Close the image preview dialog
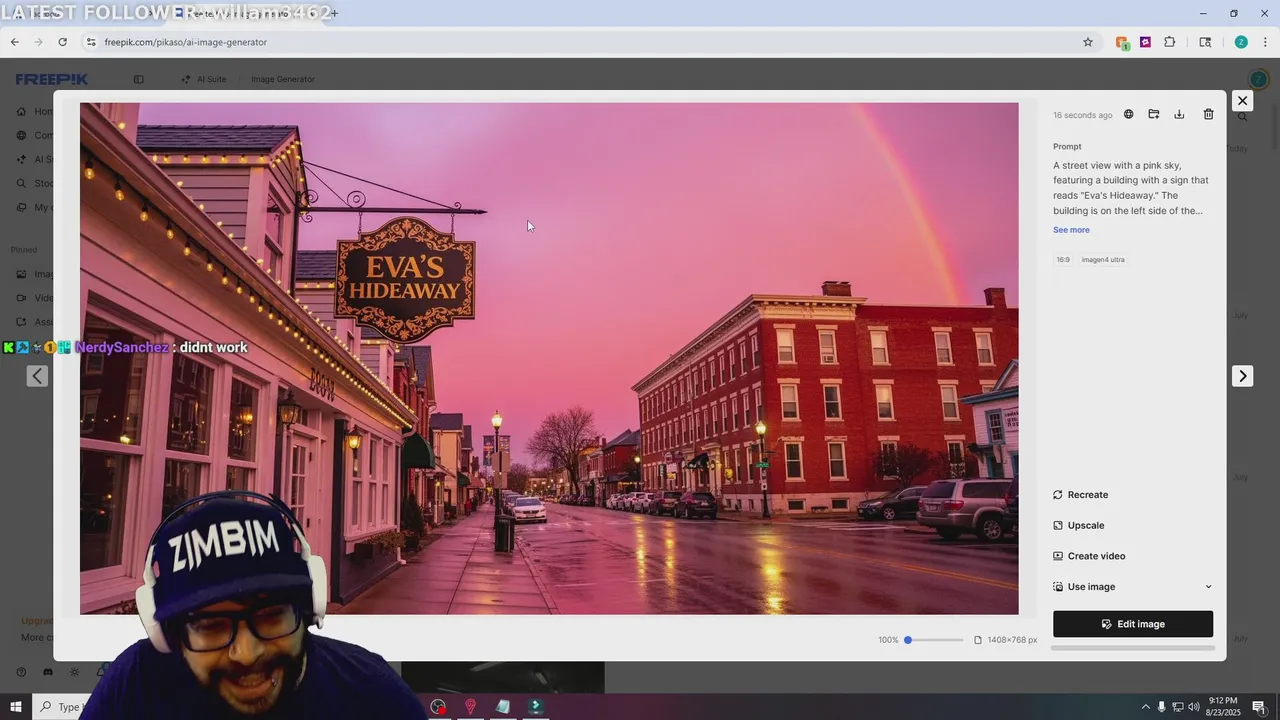Image resolution: width=1280 pixels, height=720 pixels. [x=1242, y=101]
